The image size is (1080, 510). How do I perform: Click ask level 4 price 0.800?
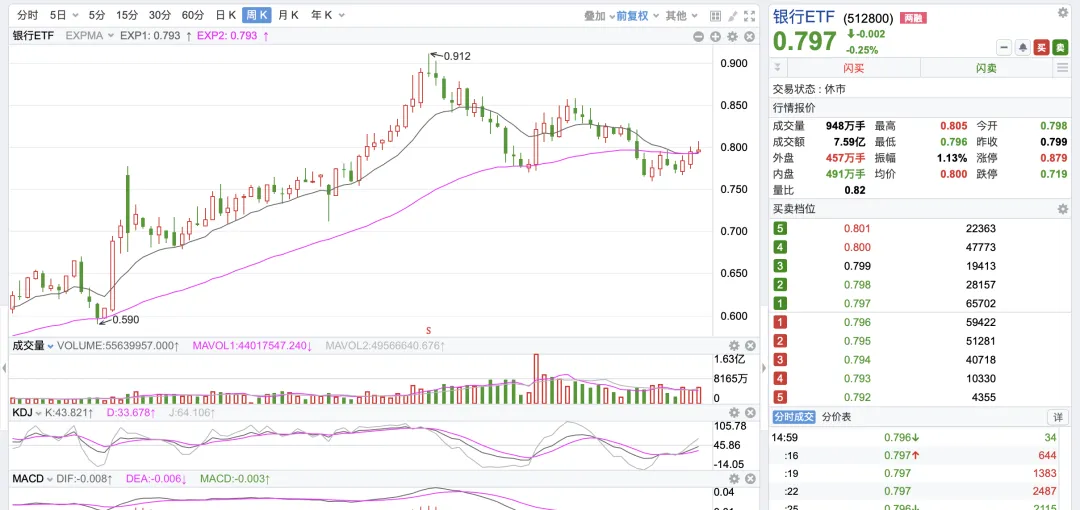point(858,247)
